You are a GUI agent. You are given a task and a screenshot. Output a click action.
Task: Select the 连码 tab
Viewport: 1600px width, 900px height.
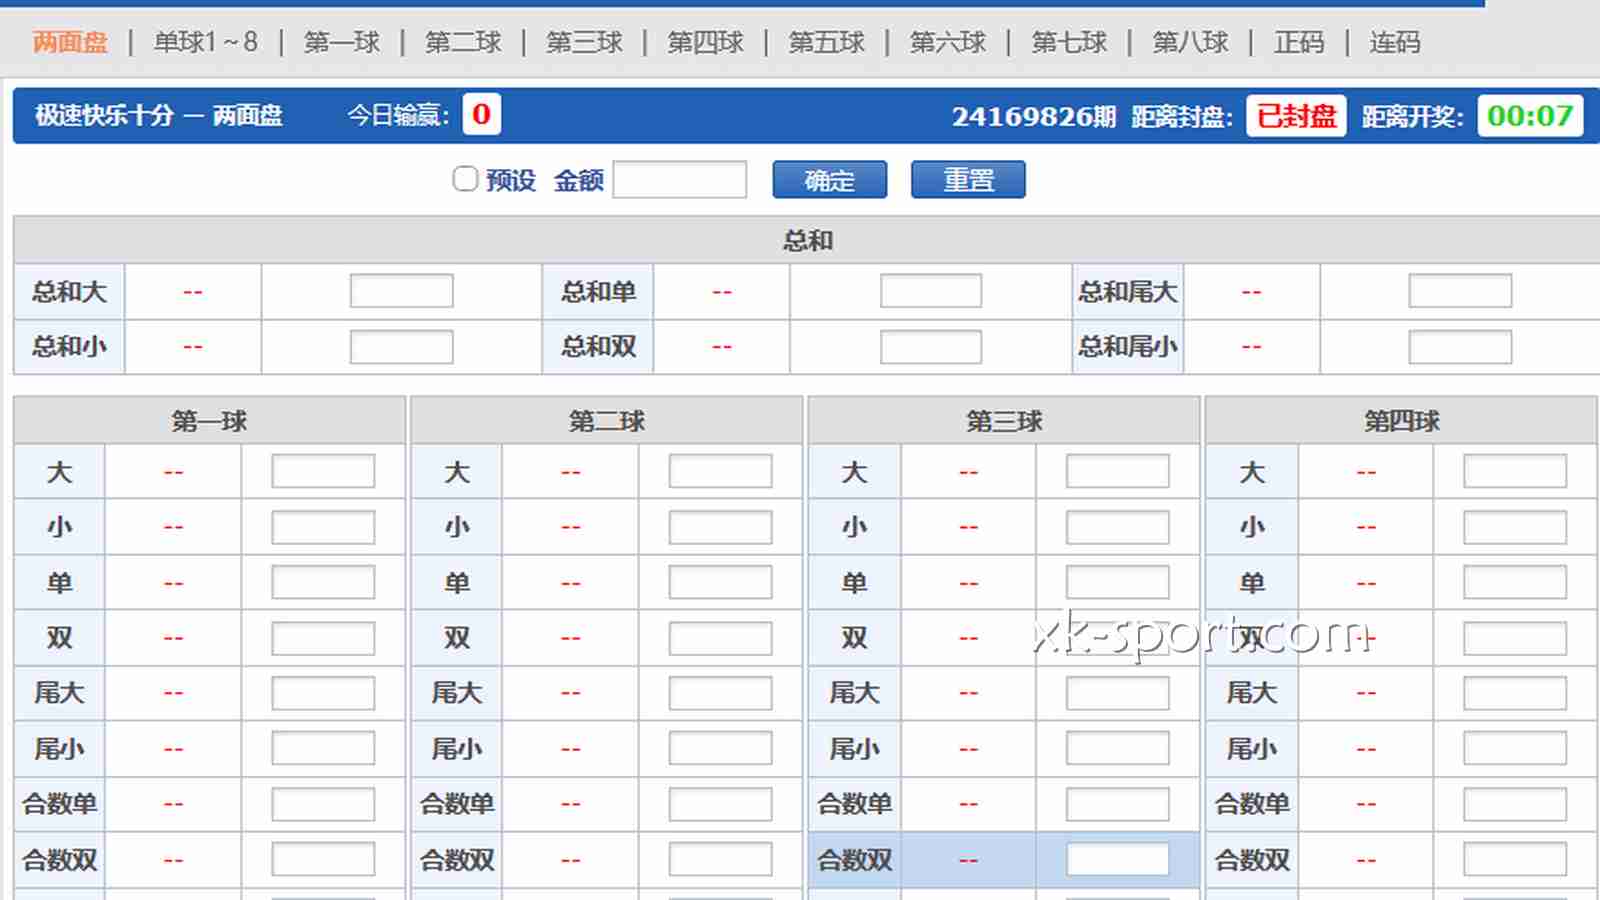pos(1394,43)
